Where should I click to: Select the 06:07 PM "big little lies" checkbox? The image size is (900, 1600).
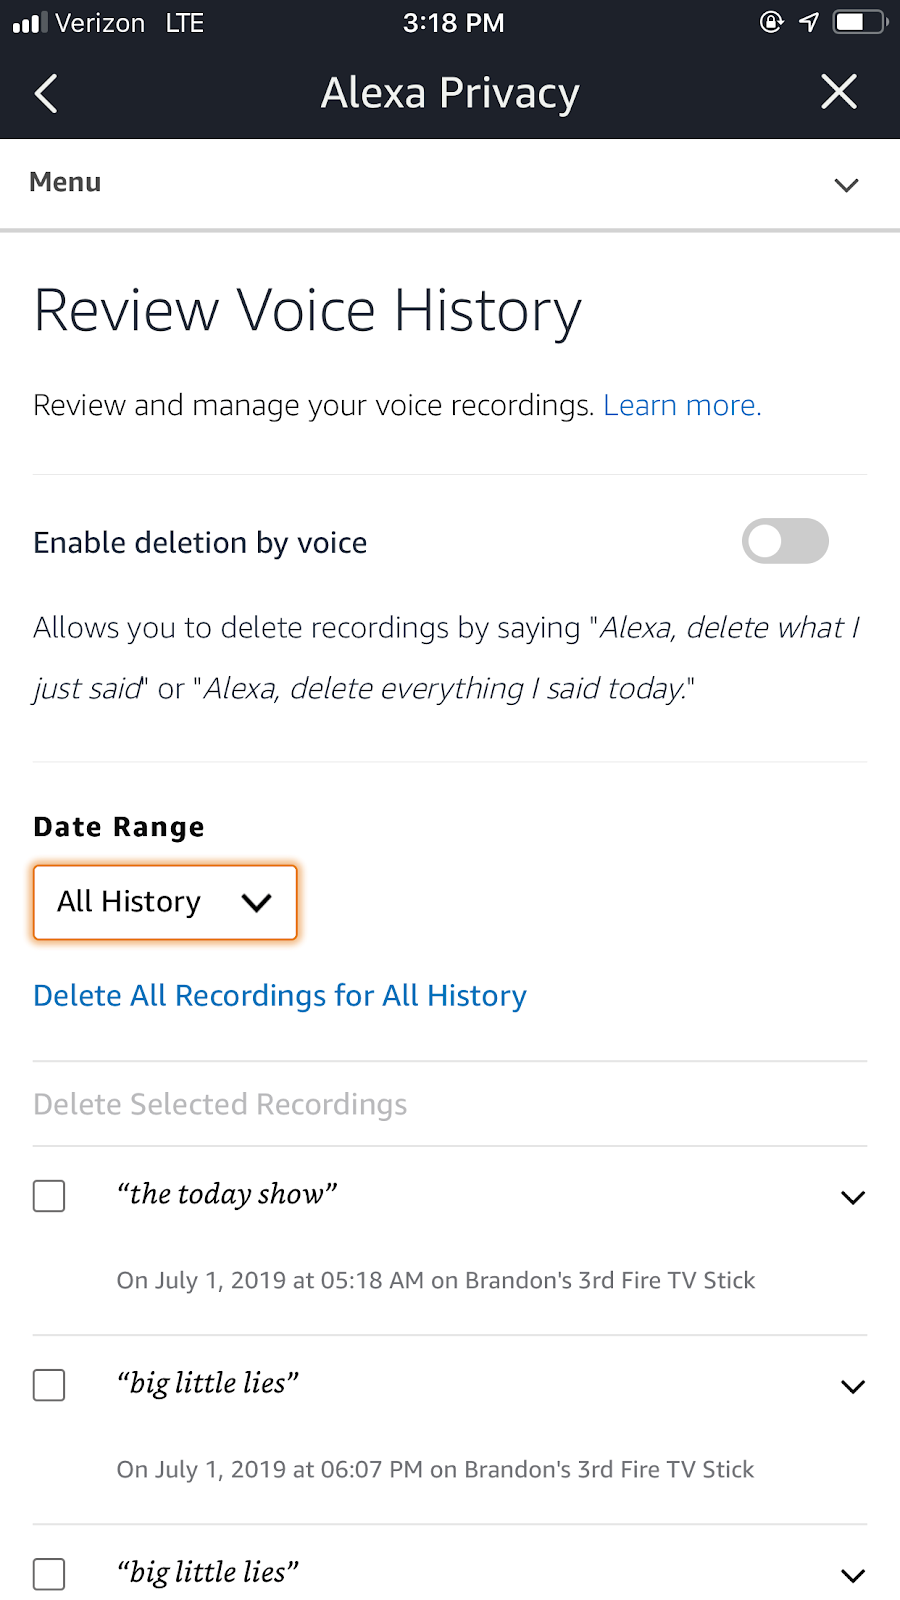pos(49,1385)
